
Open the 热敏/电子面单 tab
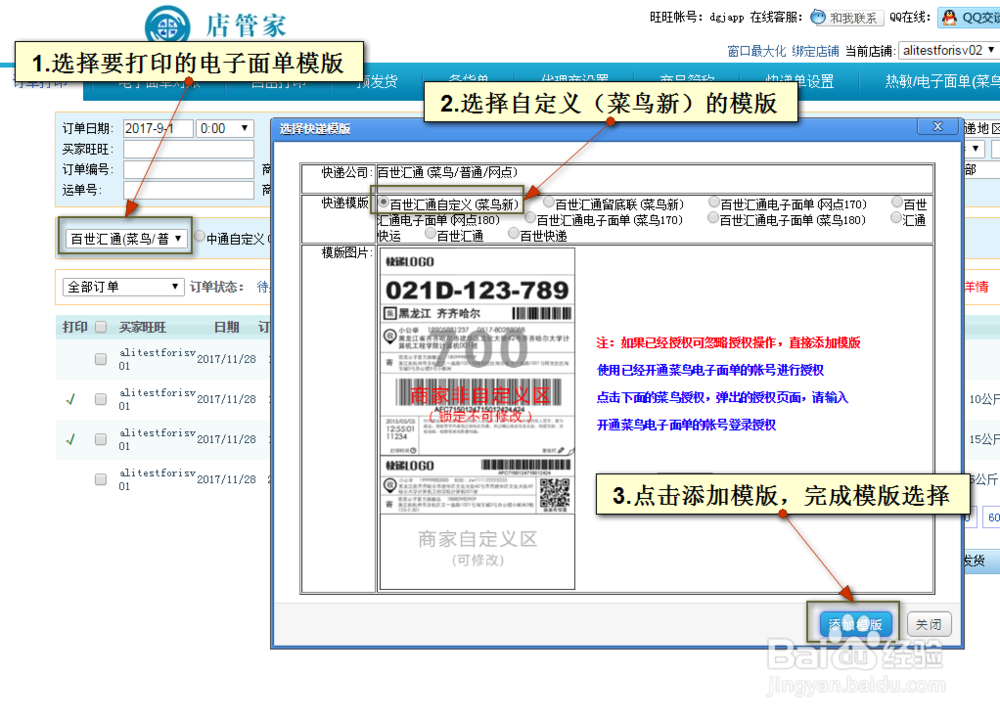pos(941,82)
